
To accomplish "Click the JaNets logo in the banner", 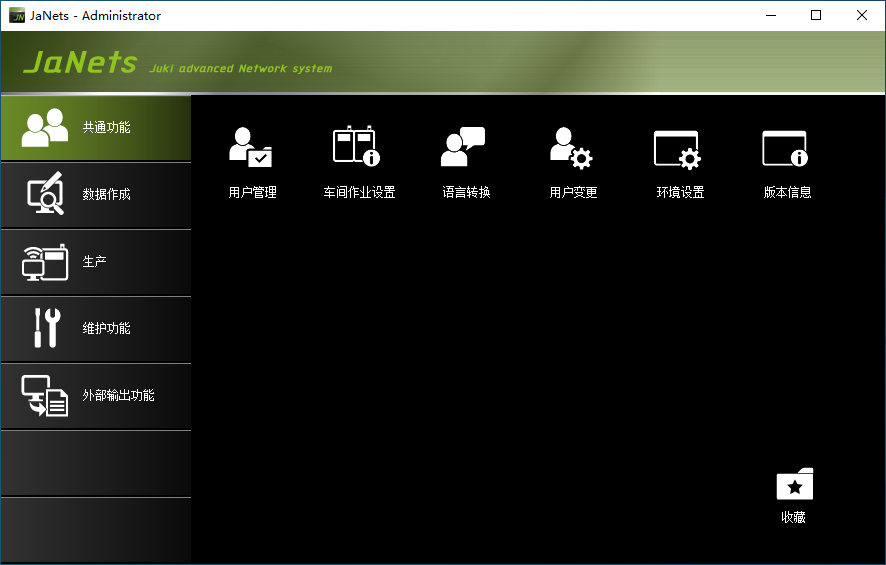I will tap(80, 63).
